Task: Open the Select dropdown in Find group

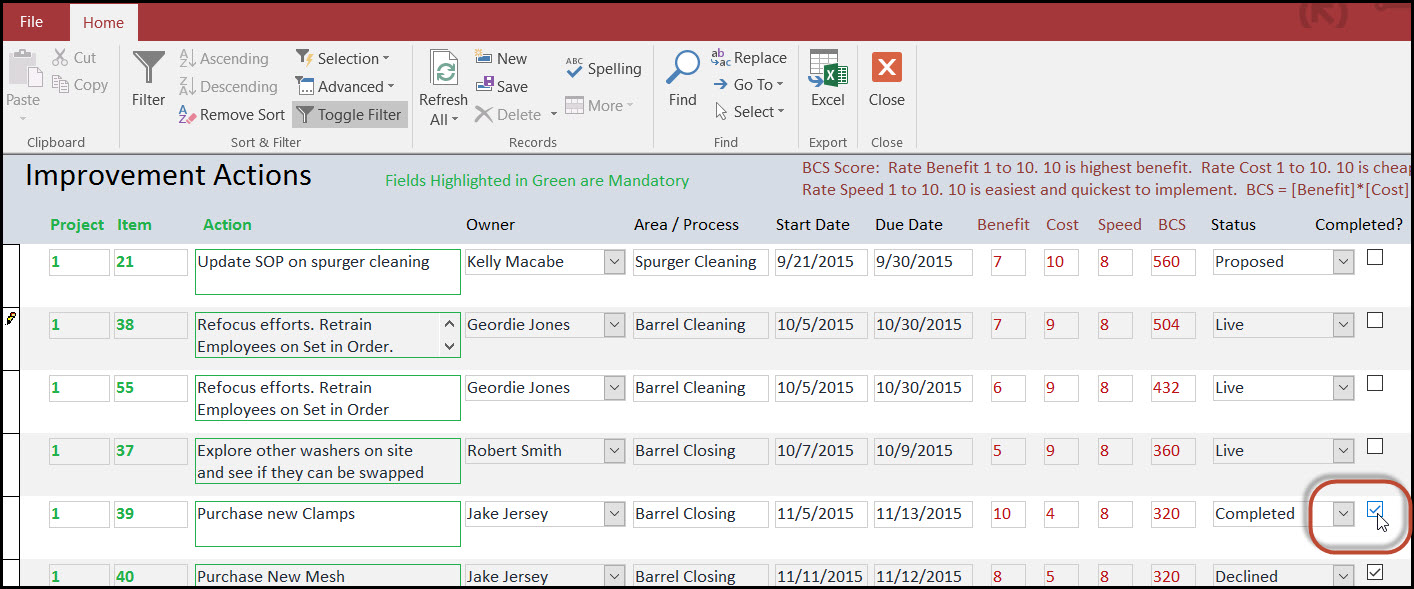Action: [x=750, y=112]
